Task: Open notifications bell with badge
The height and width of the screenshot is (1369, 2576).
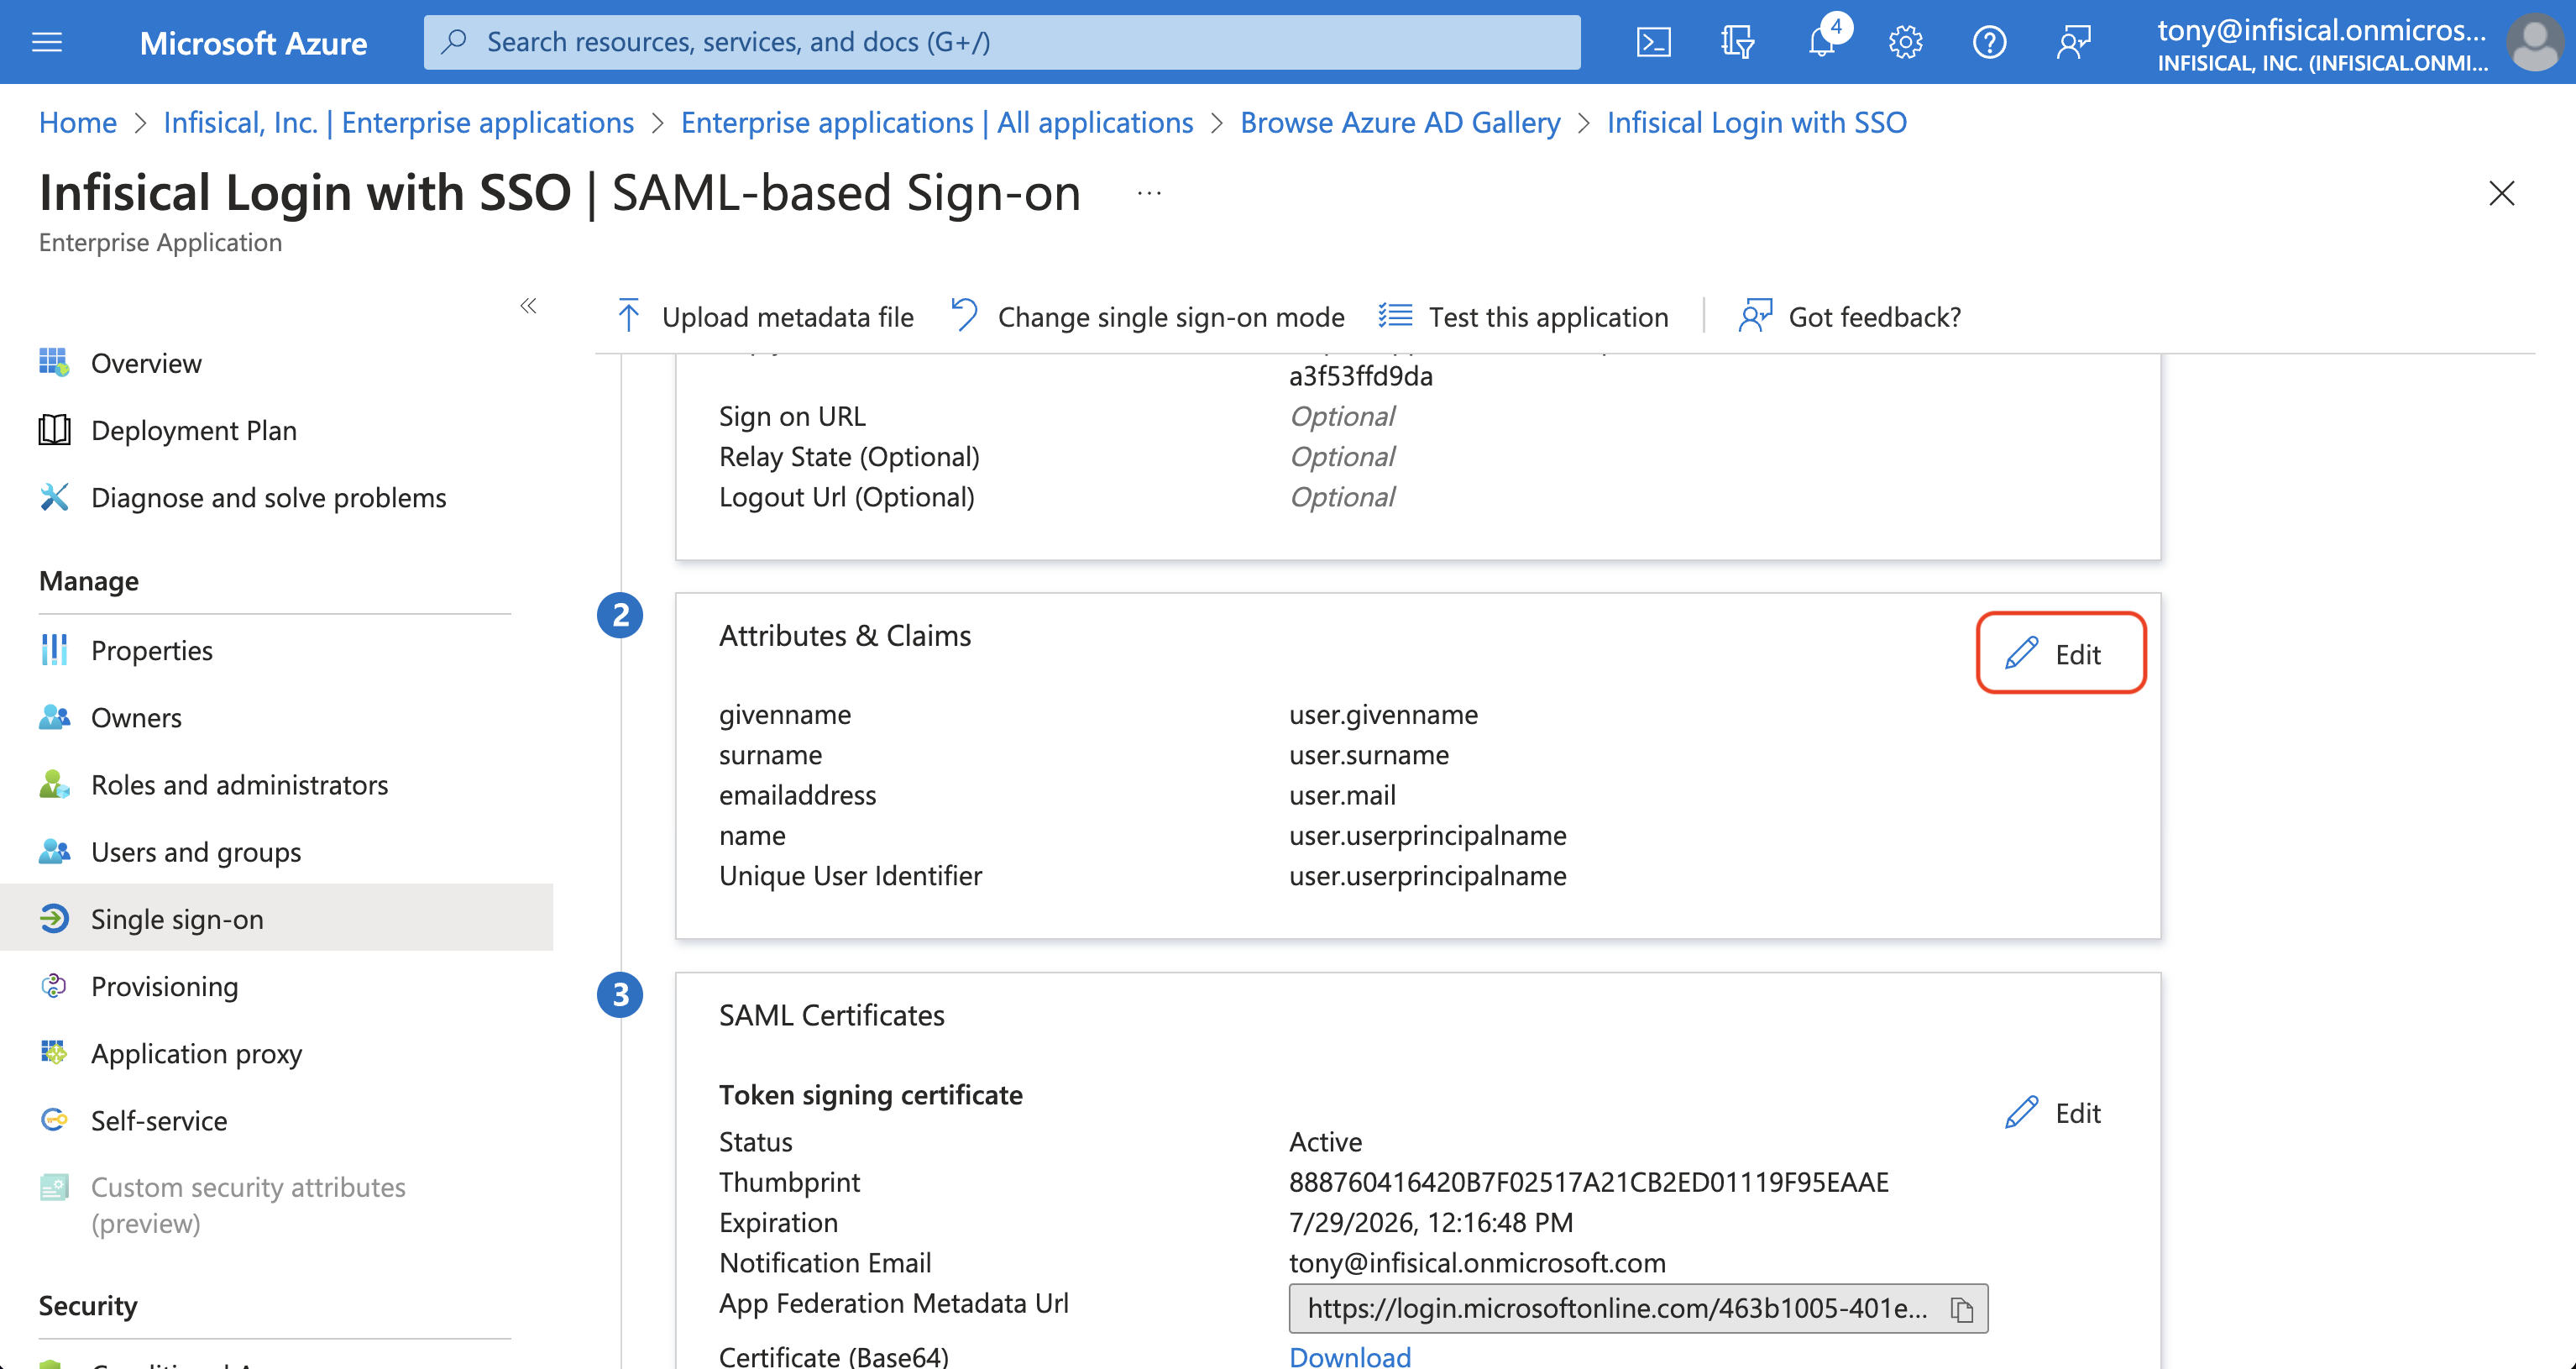Action: (x=1824, y=40)
